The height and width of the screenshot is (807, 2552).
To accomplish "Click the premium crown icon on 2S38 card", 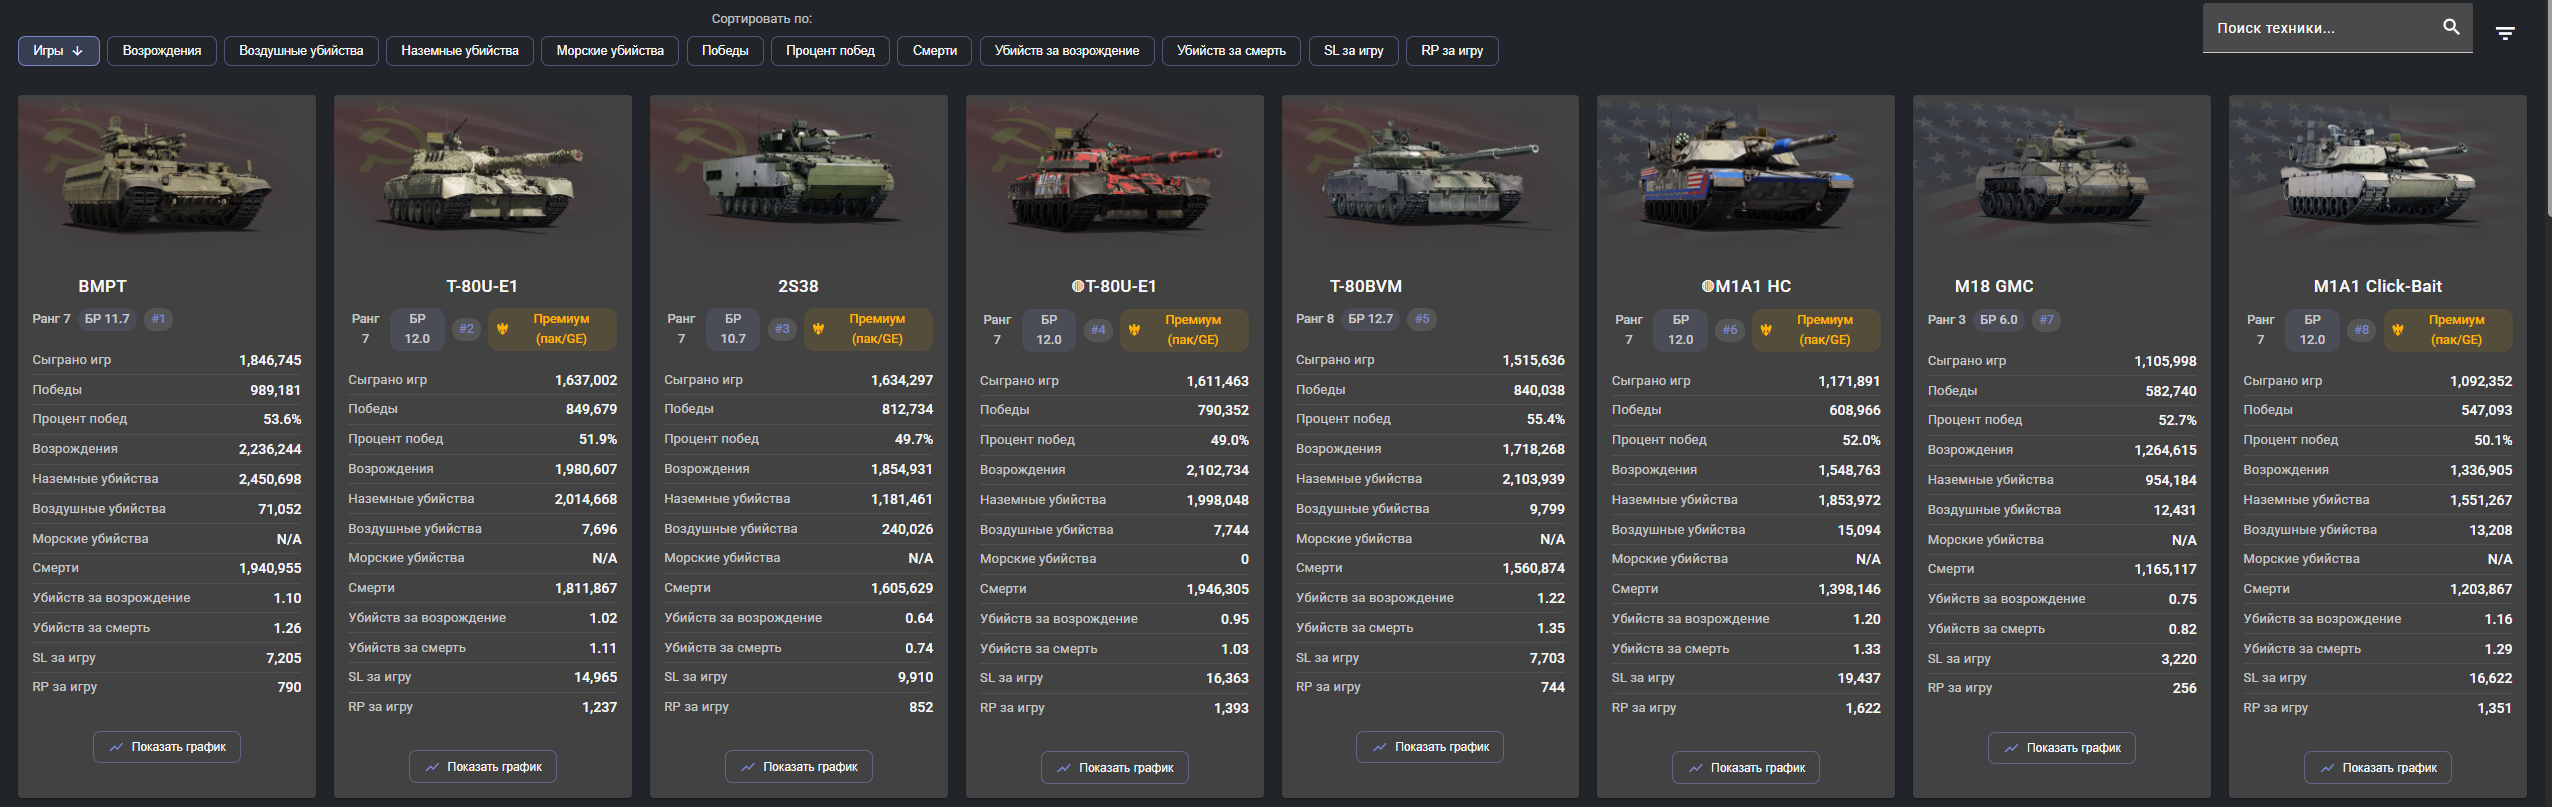I will [819, 329].
